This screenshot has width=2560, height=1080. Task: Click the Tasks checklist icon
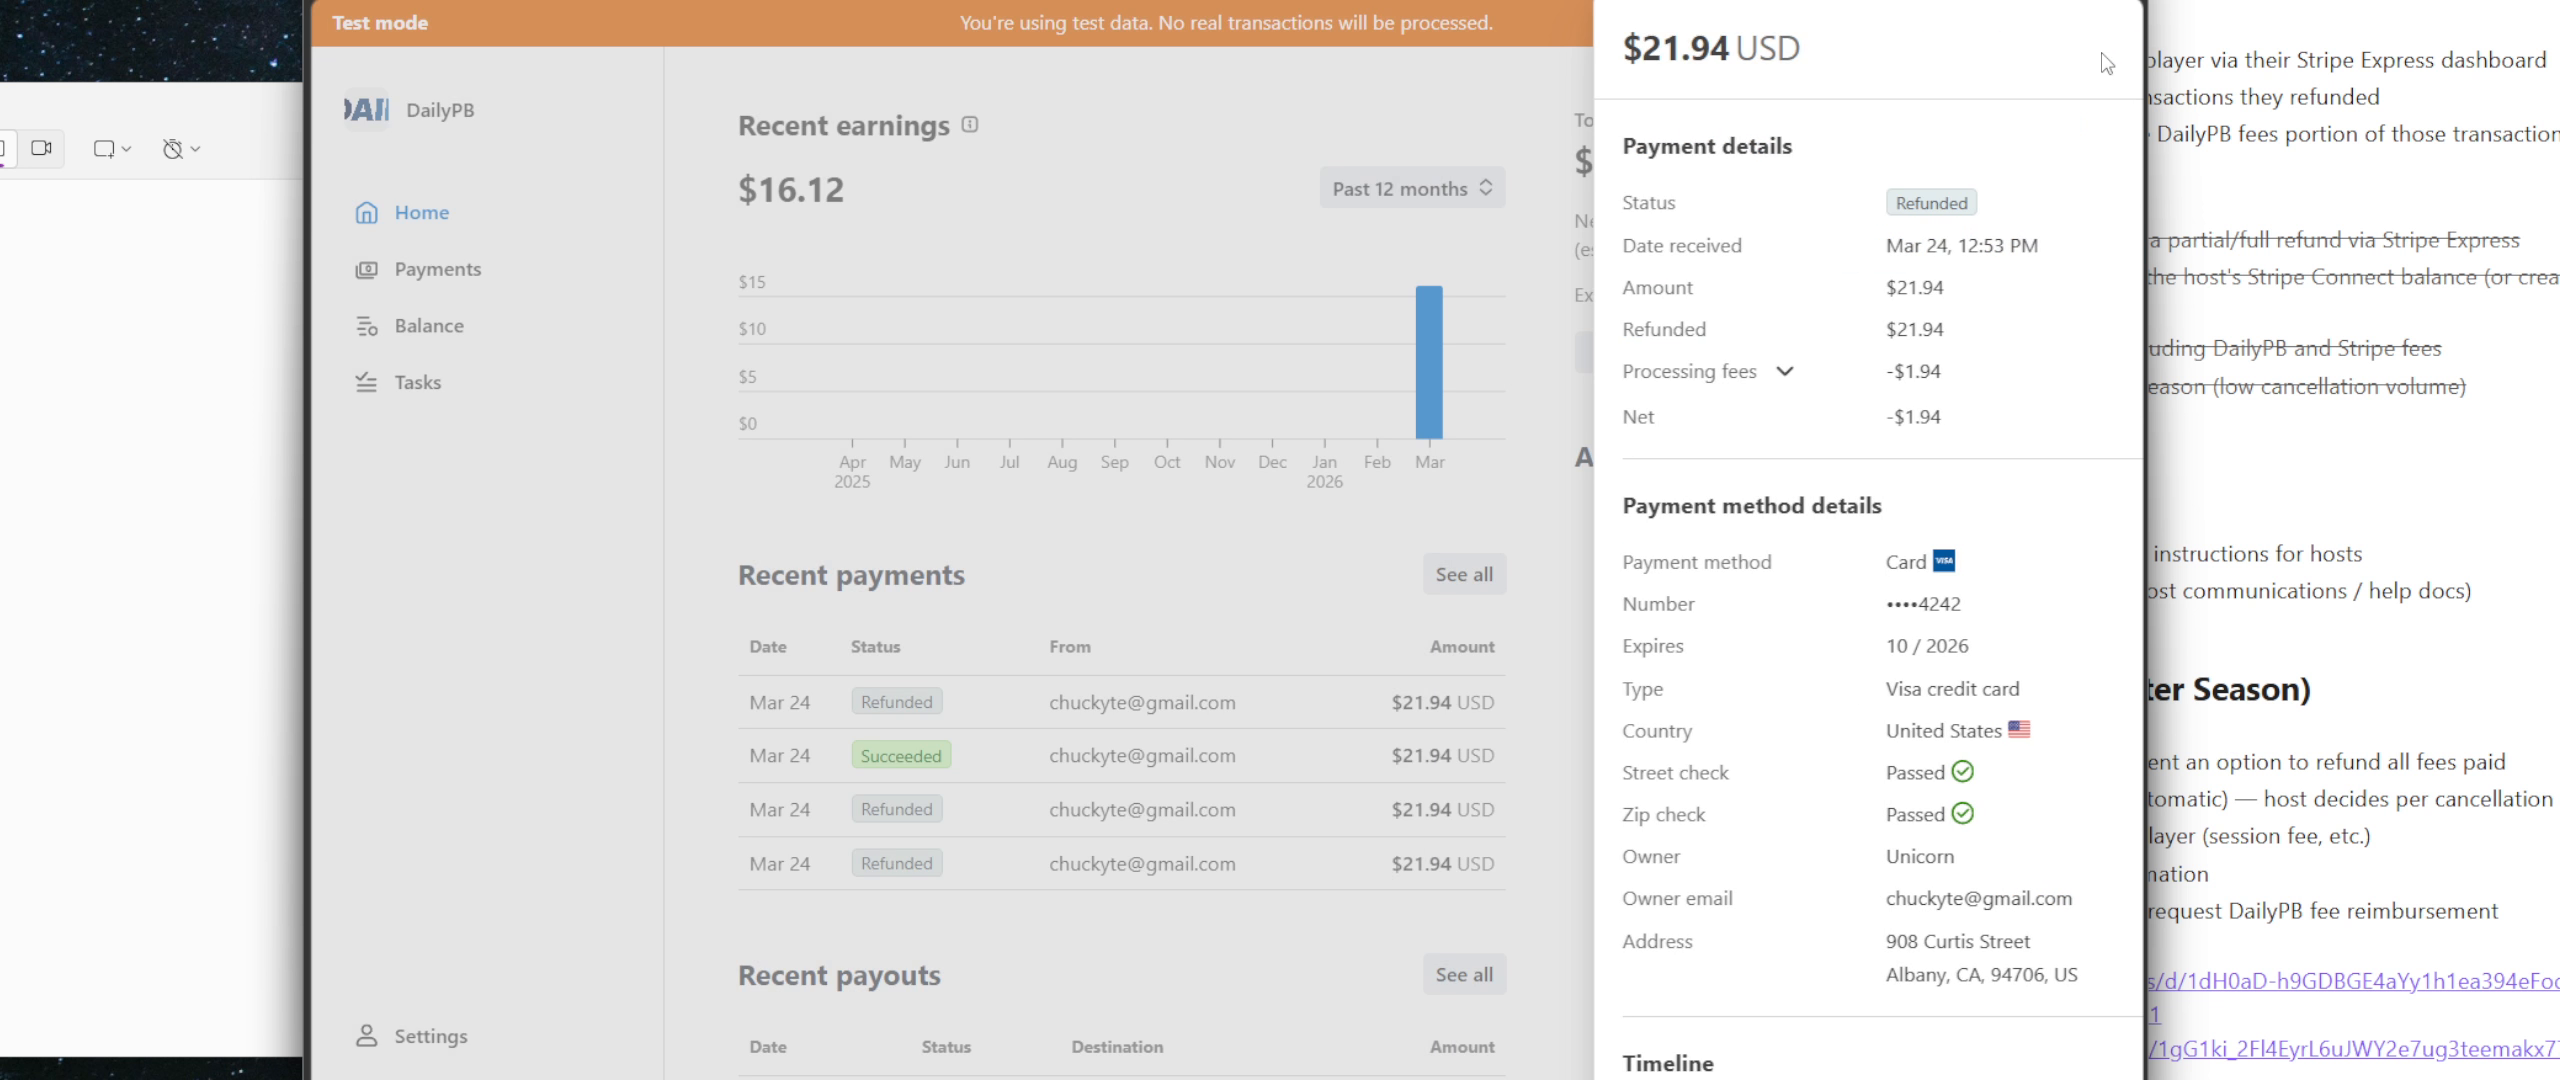pos(367,382)
